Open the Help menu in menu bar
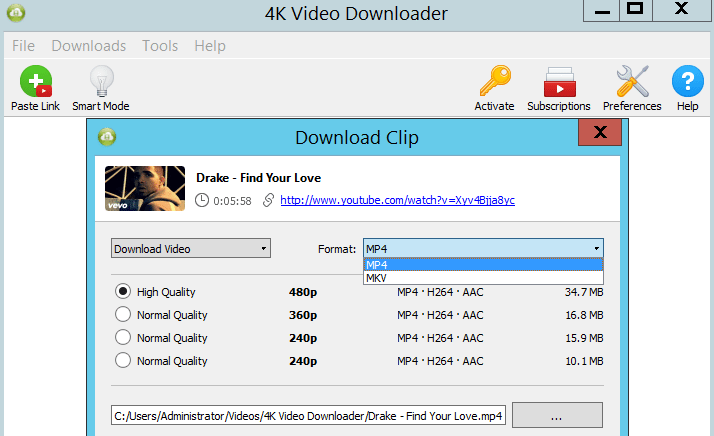 (210, 46)
